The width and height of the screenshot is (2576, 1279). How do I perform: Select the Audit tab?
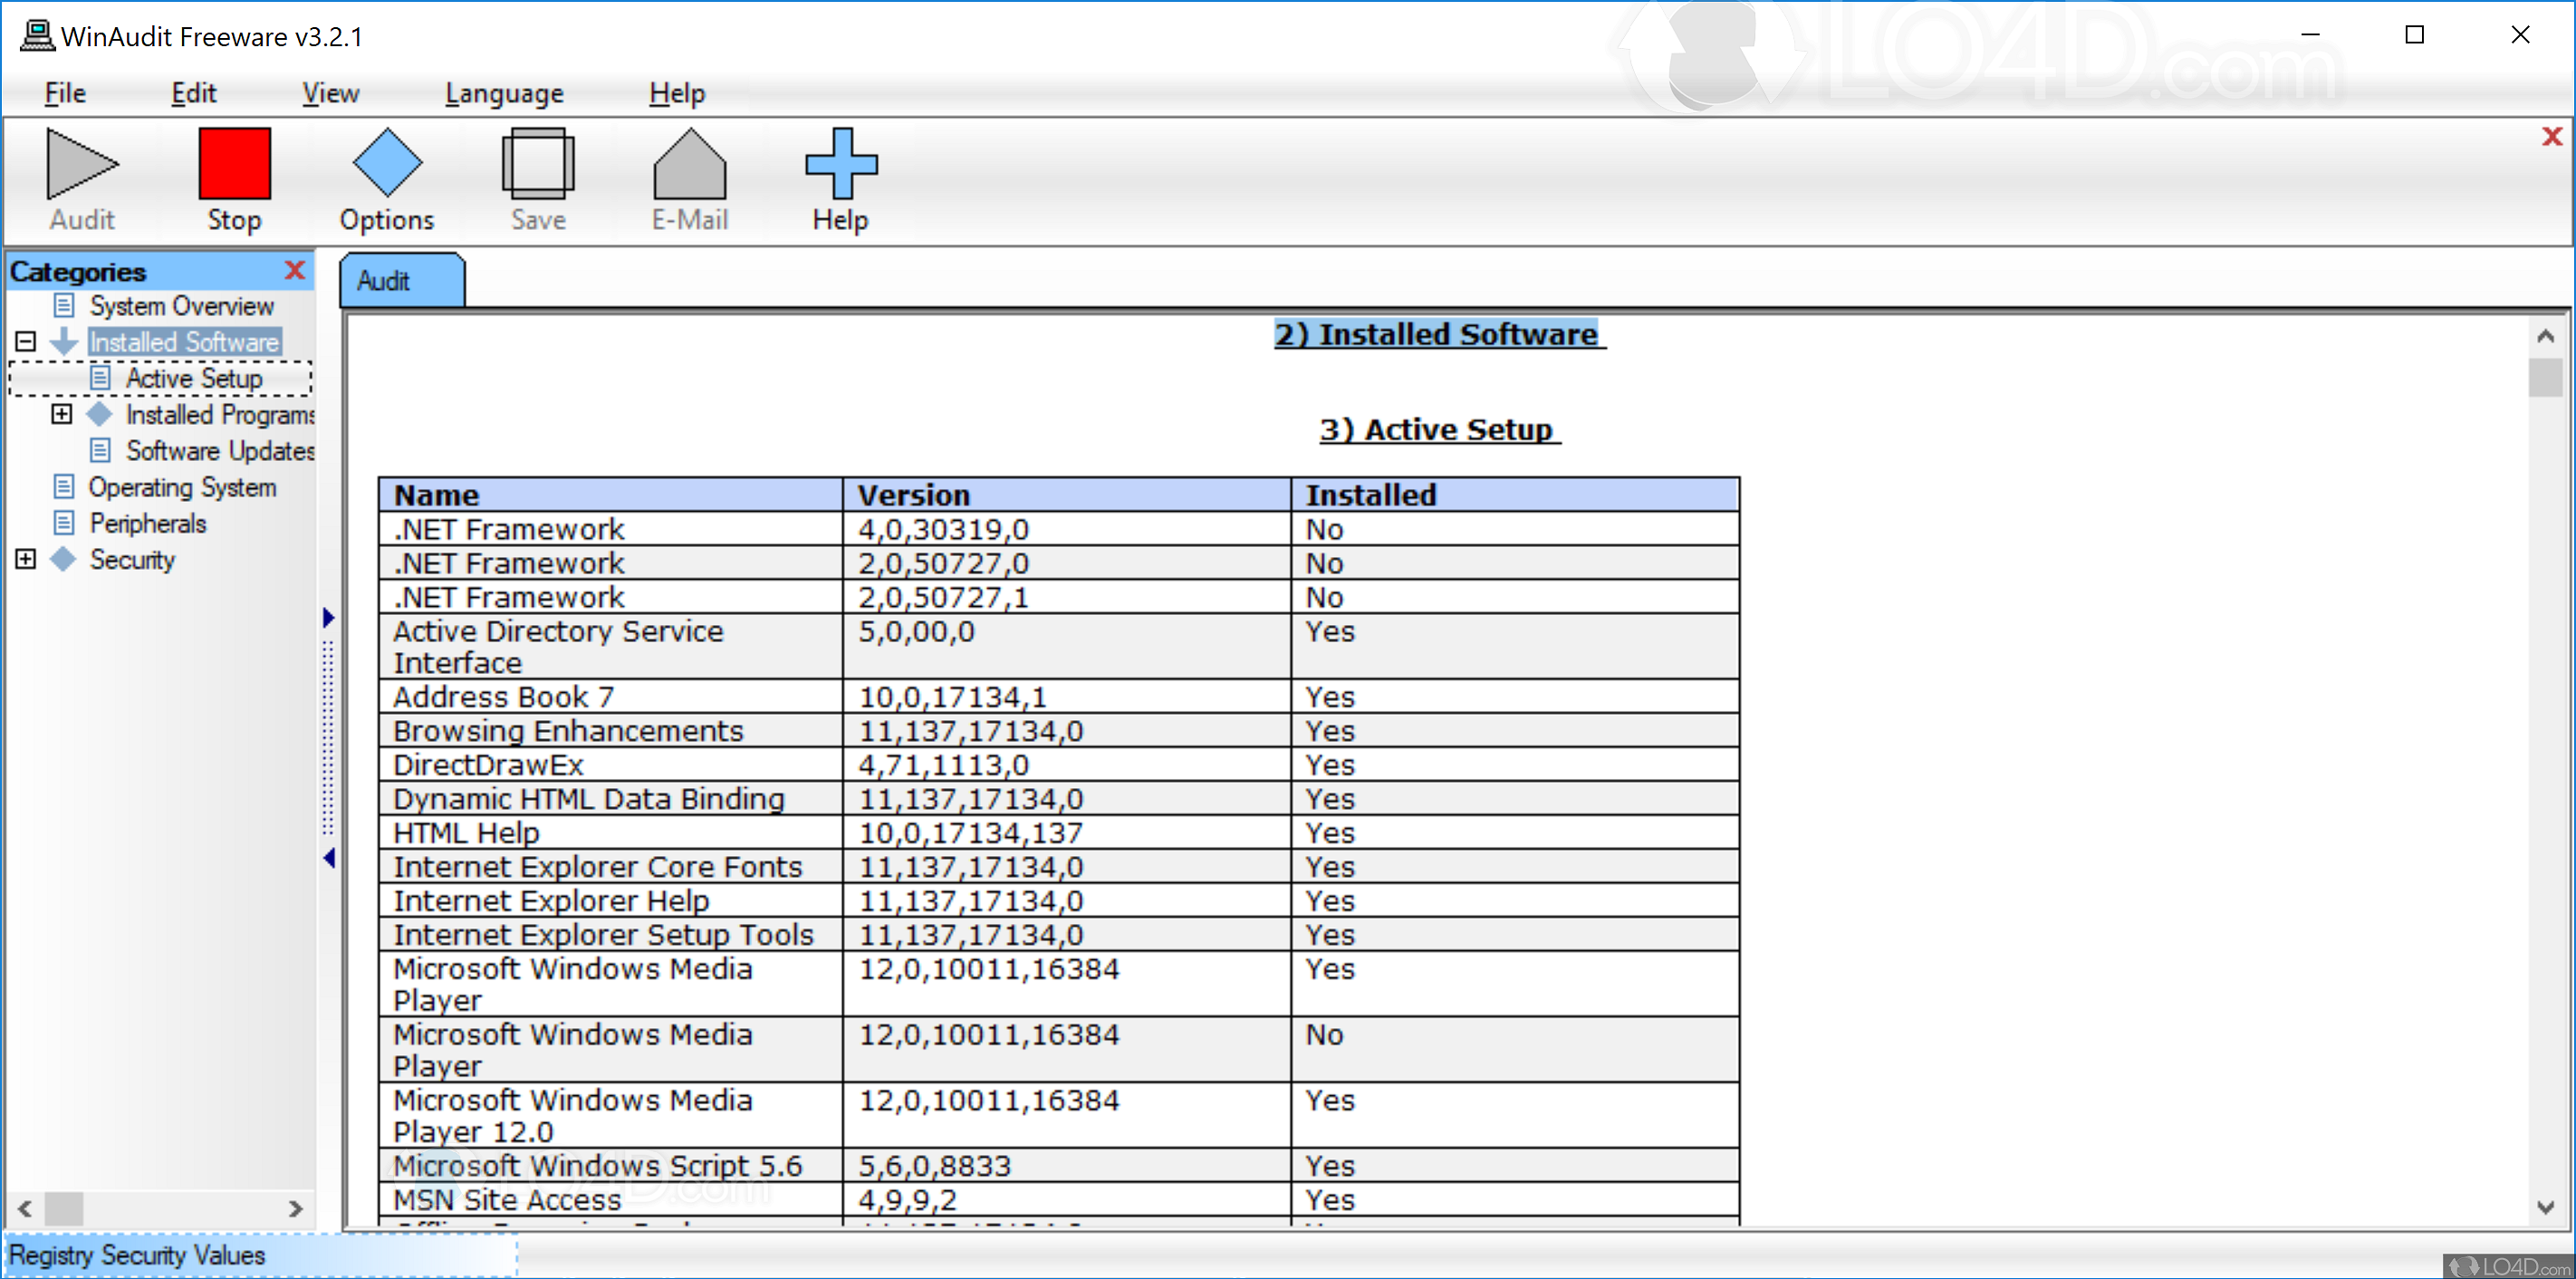pyautogui.click(x=401, y=281)
